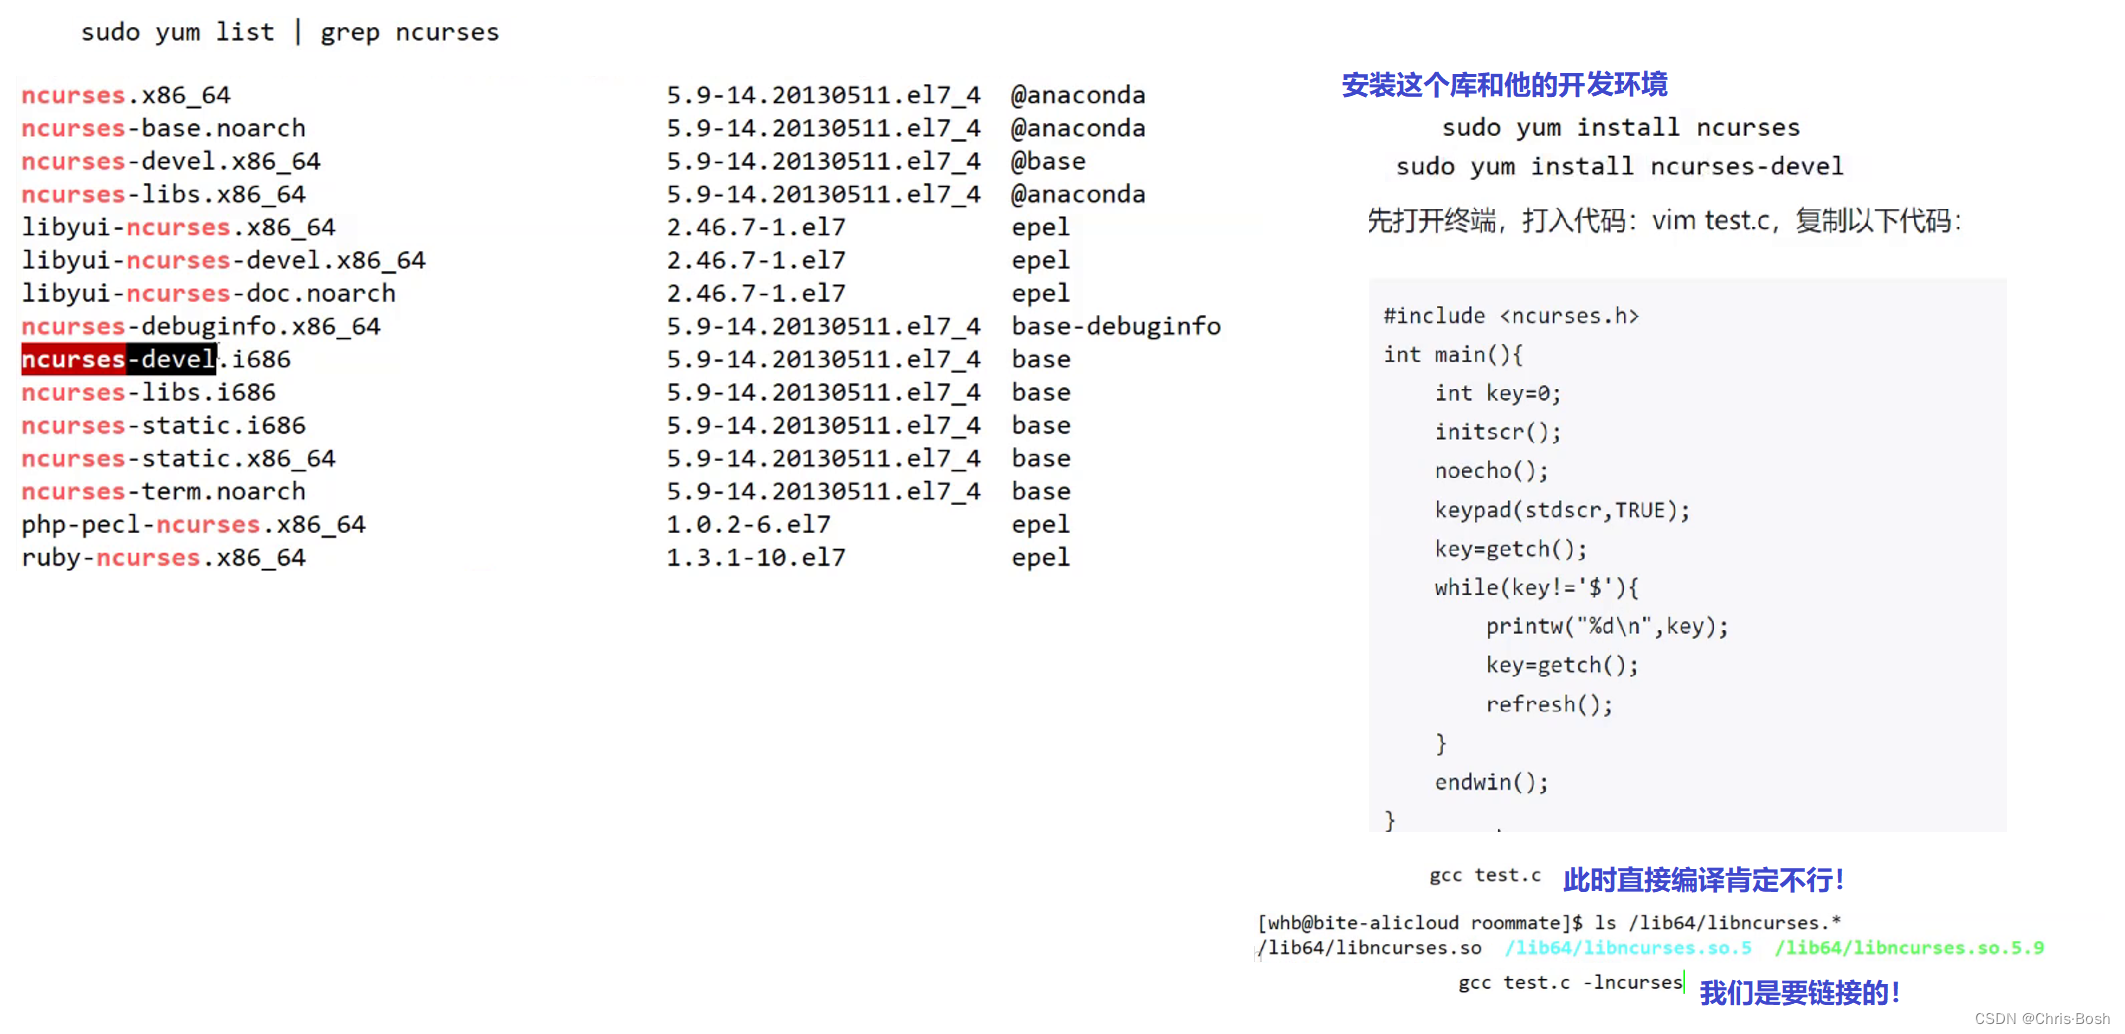This screenshot has height=1034, width=2125.
Task: Click the 'gcc test.c' command text
Action: pos(1485,875)
